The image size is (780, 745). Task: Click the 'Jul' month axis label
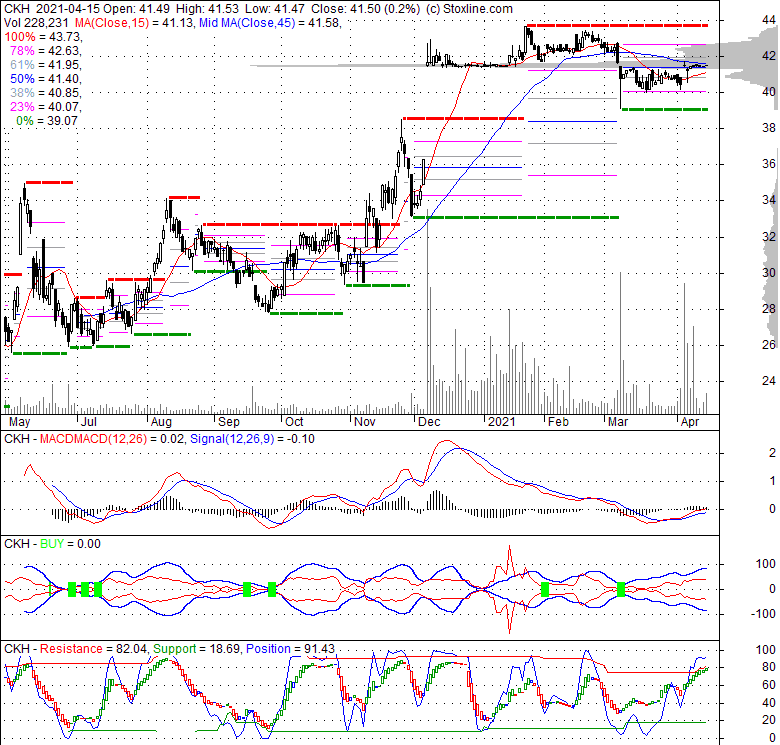[x=89, y=422]
